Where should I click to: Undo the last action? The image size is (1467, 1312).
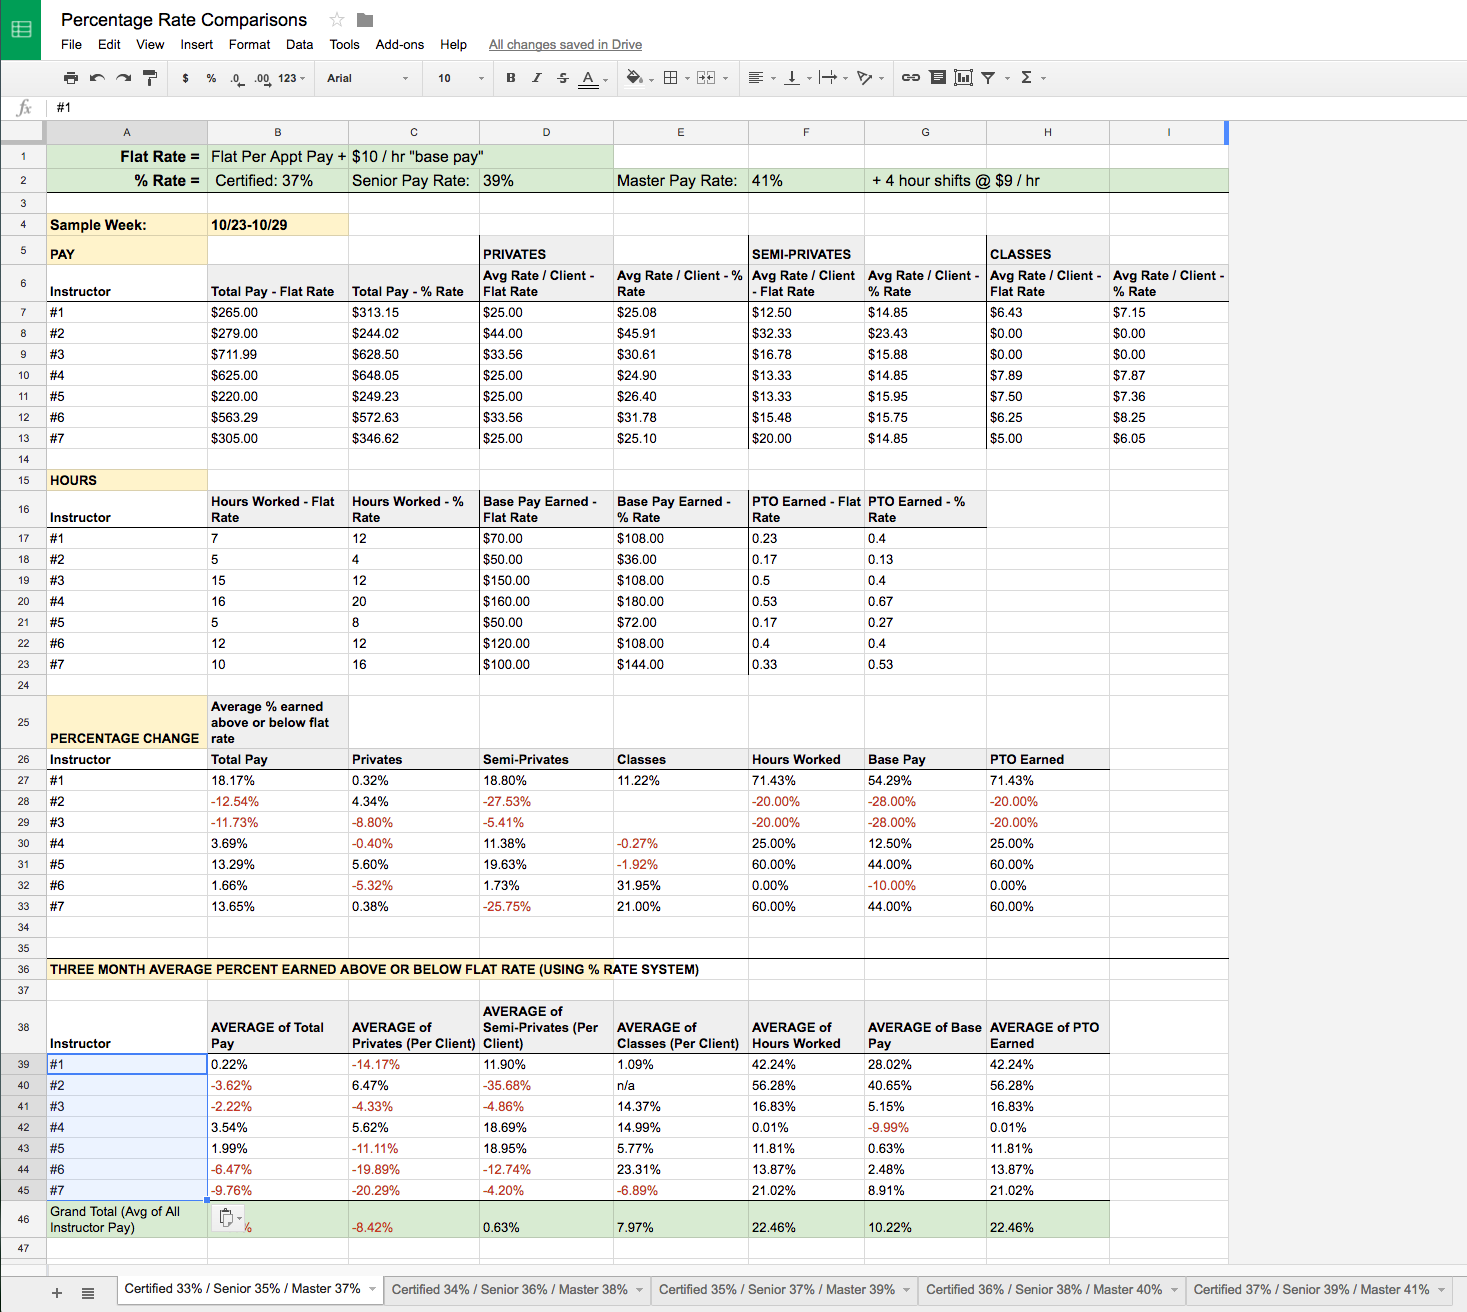coord(97,78)
